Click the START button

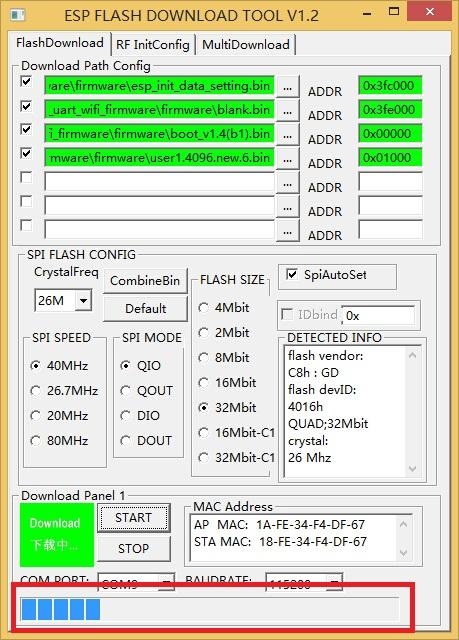[133, 518]
